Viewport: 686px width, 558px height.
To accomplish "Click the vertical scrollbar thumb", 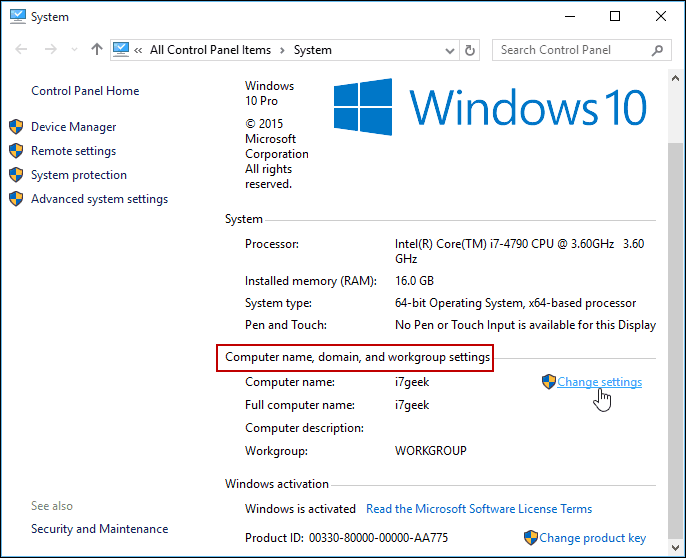I will point(676,341).
